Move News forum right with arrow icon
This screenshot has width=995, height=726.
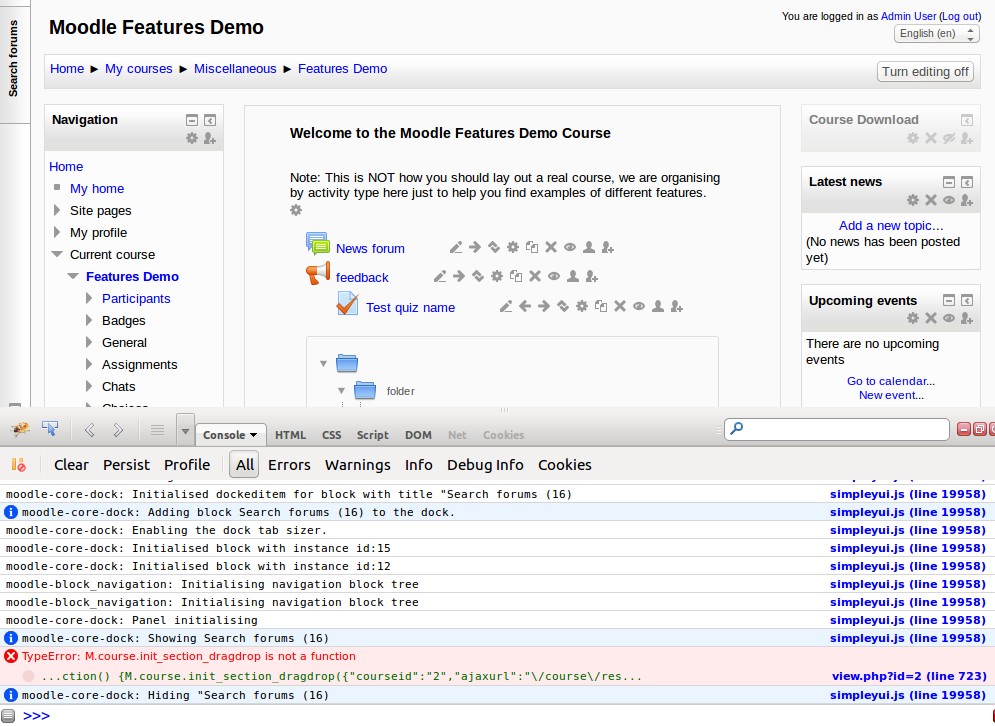pos(475,248)
